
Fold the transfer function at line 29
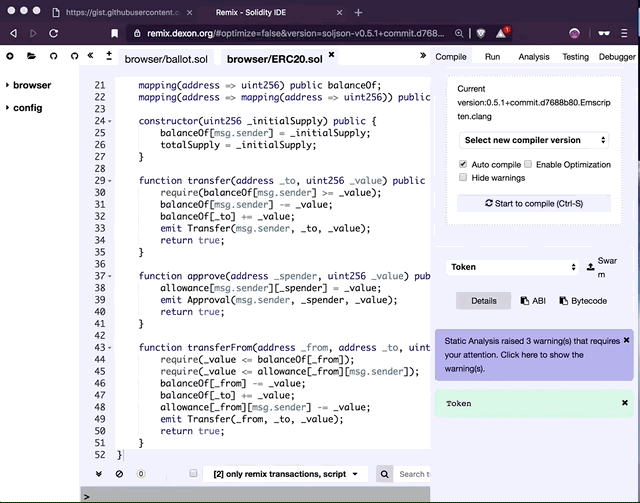[109, 181]
